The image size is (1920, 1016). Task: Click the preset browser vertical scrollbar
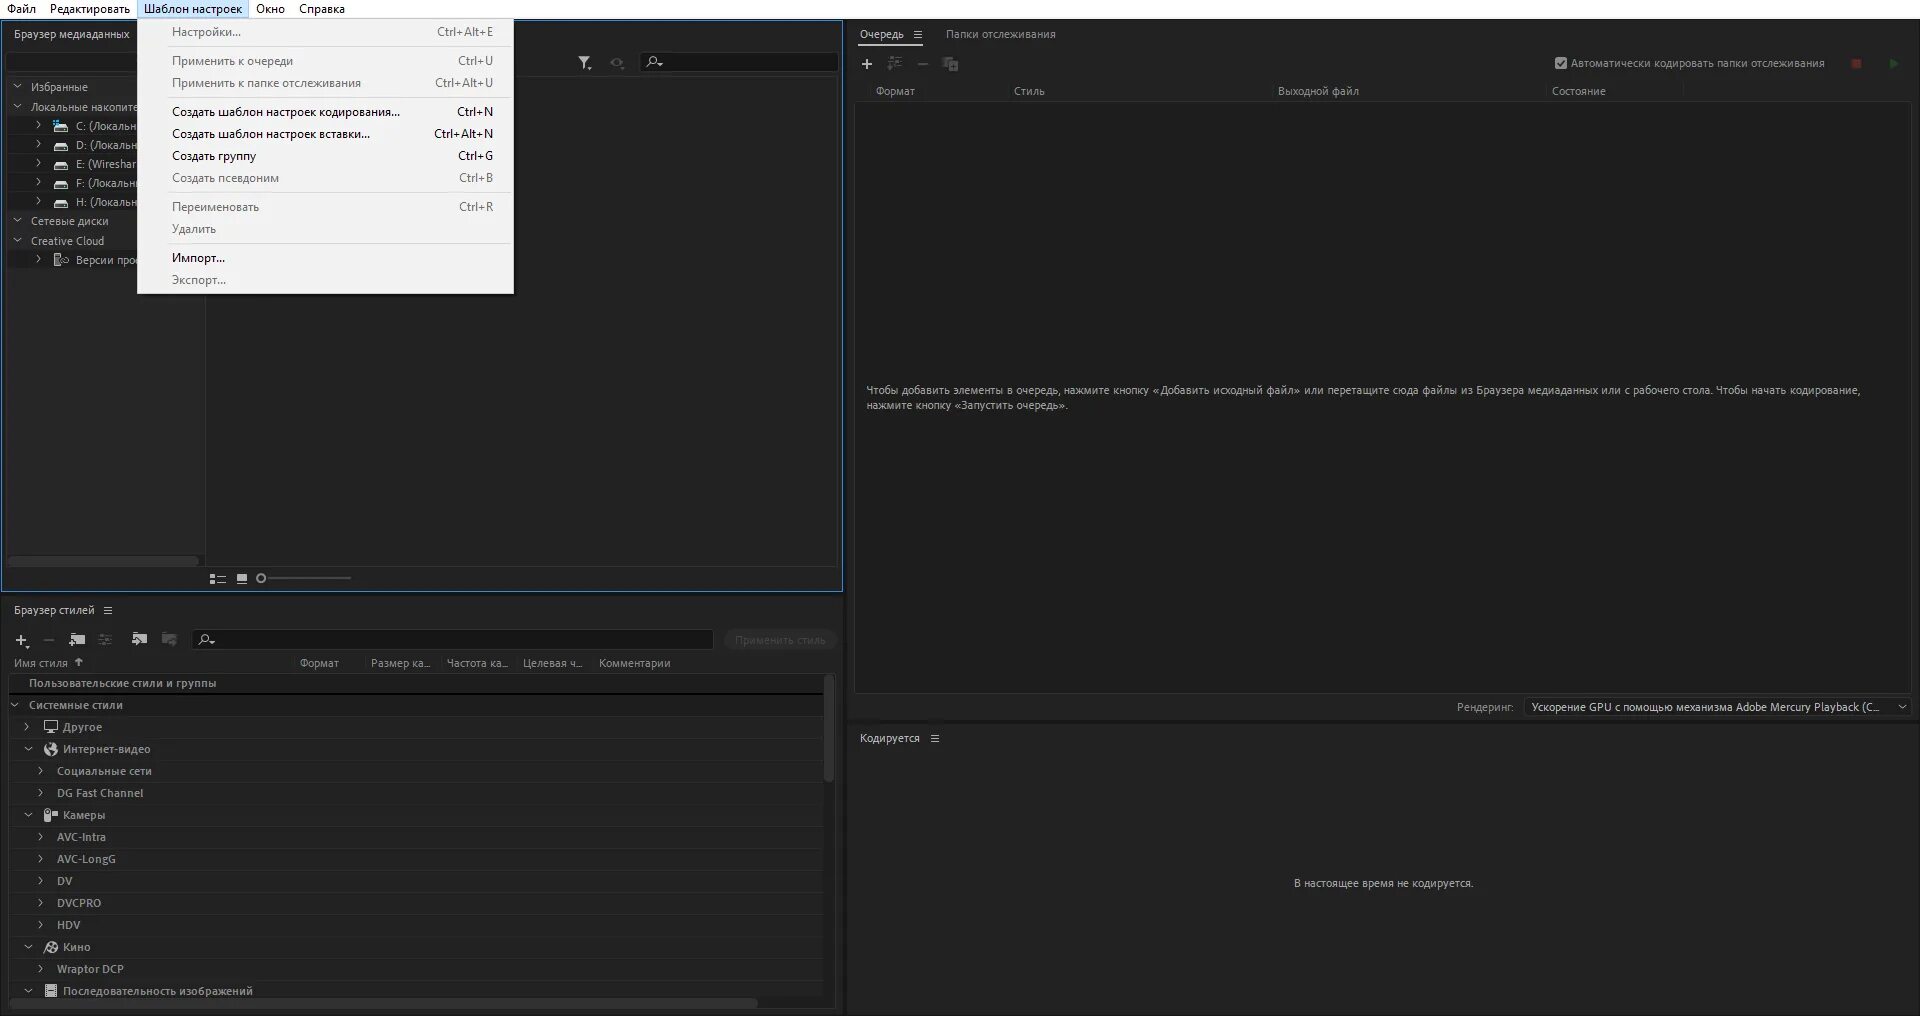(x=828, y=730)
